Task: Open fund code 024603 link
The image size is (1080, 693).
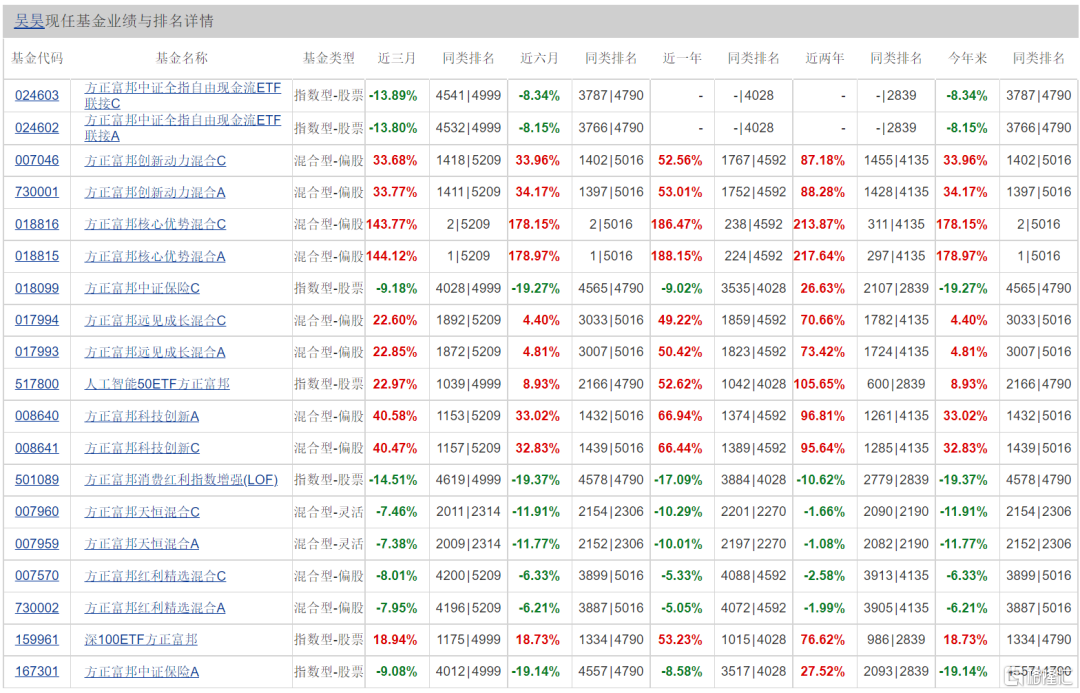Action: [x=37, y=96]
